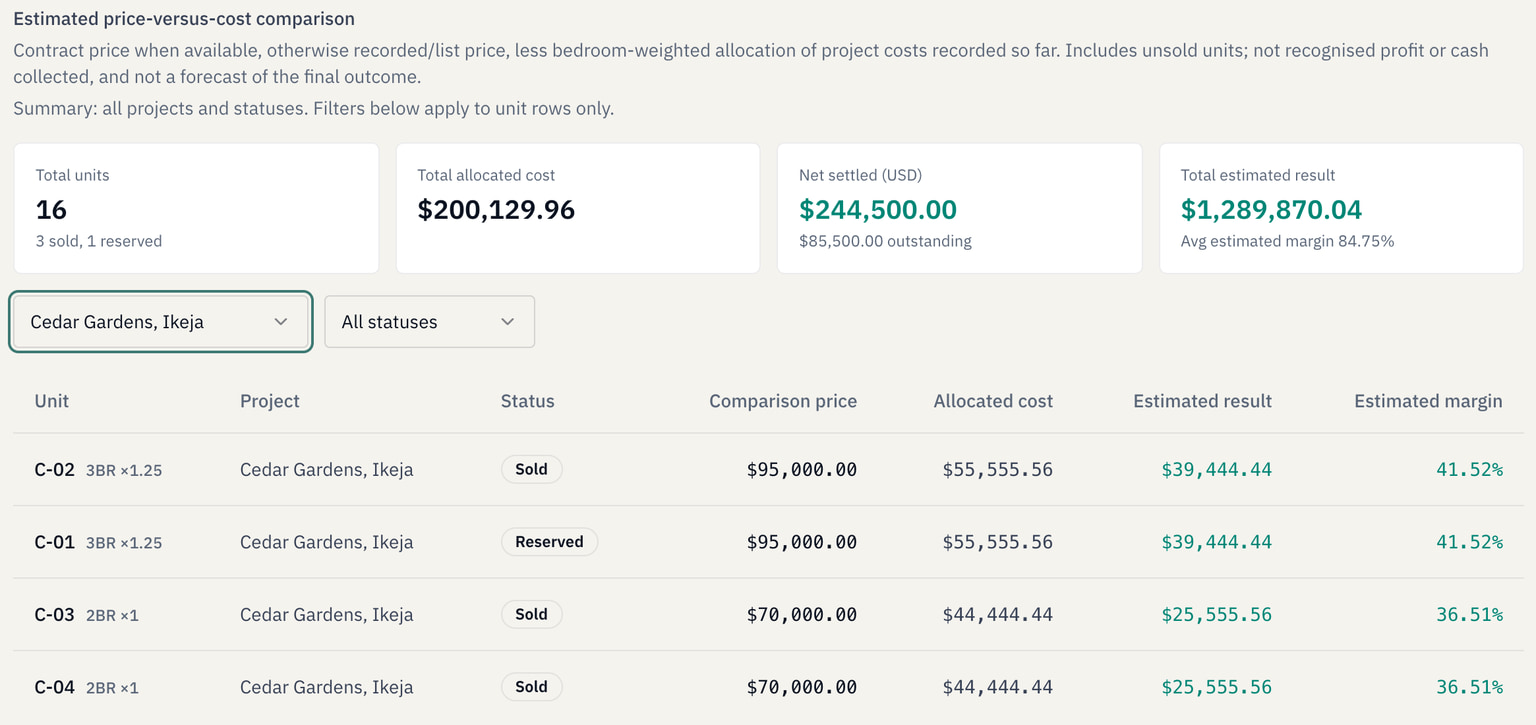Screen dimensions: 1536x725
Task: Click the '3 sold, 1 reserved' subtext
Action: click(99, 241)
